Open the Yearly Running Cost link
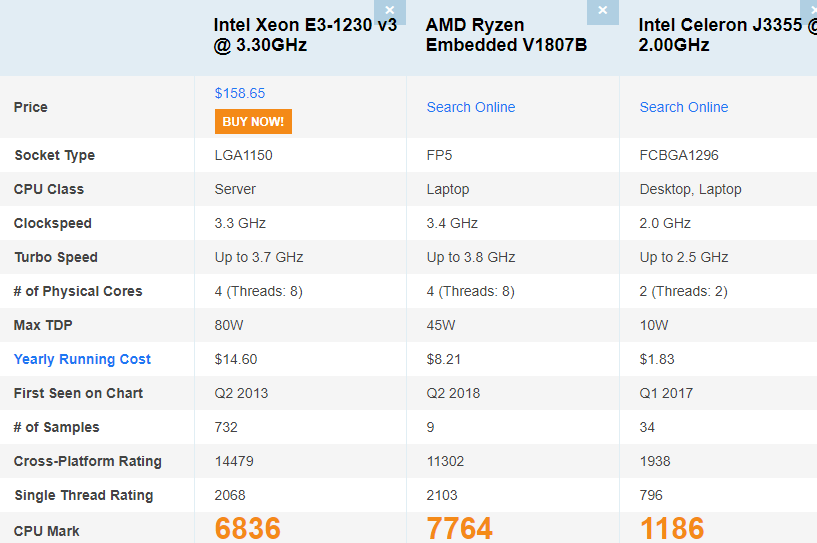This screenshot has width=817, height=543. click(82, 360)
